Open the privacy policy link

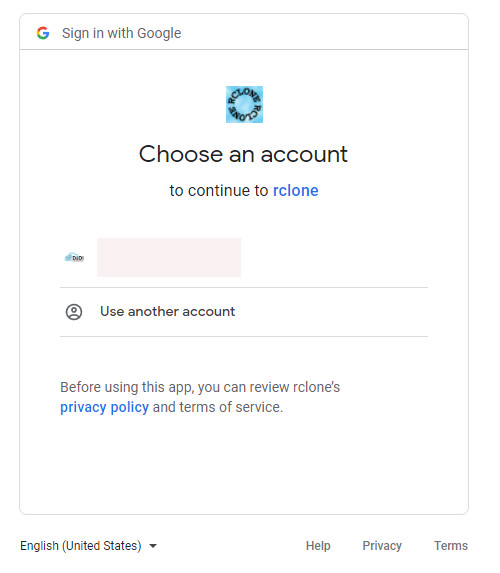105,407
